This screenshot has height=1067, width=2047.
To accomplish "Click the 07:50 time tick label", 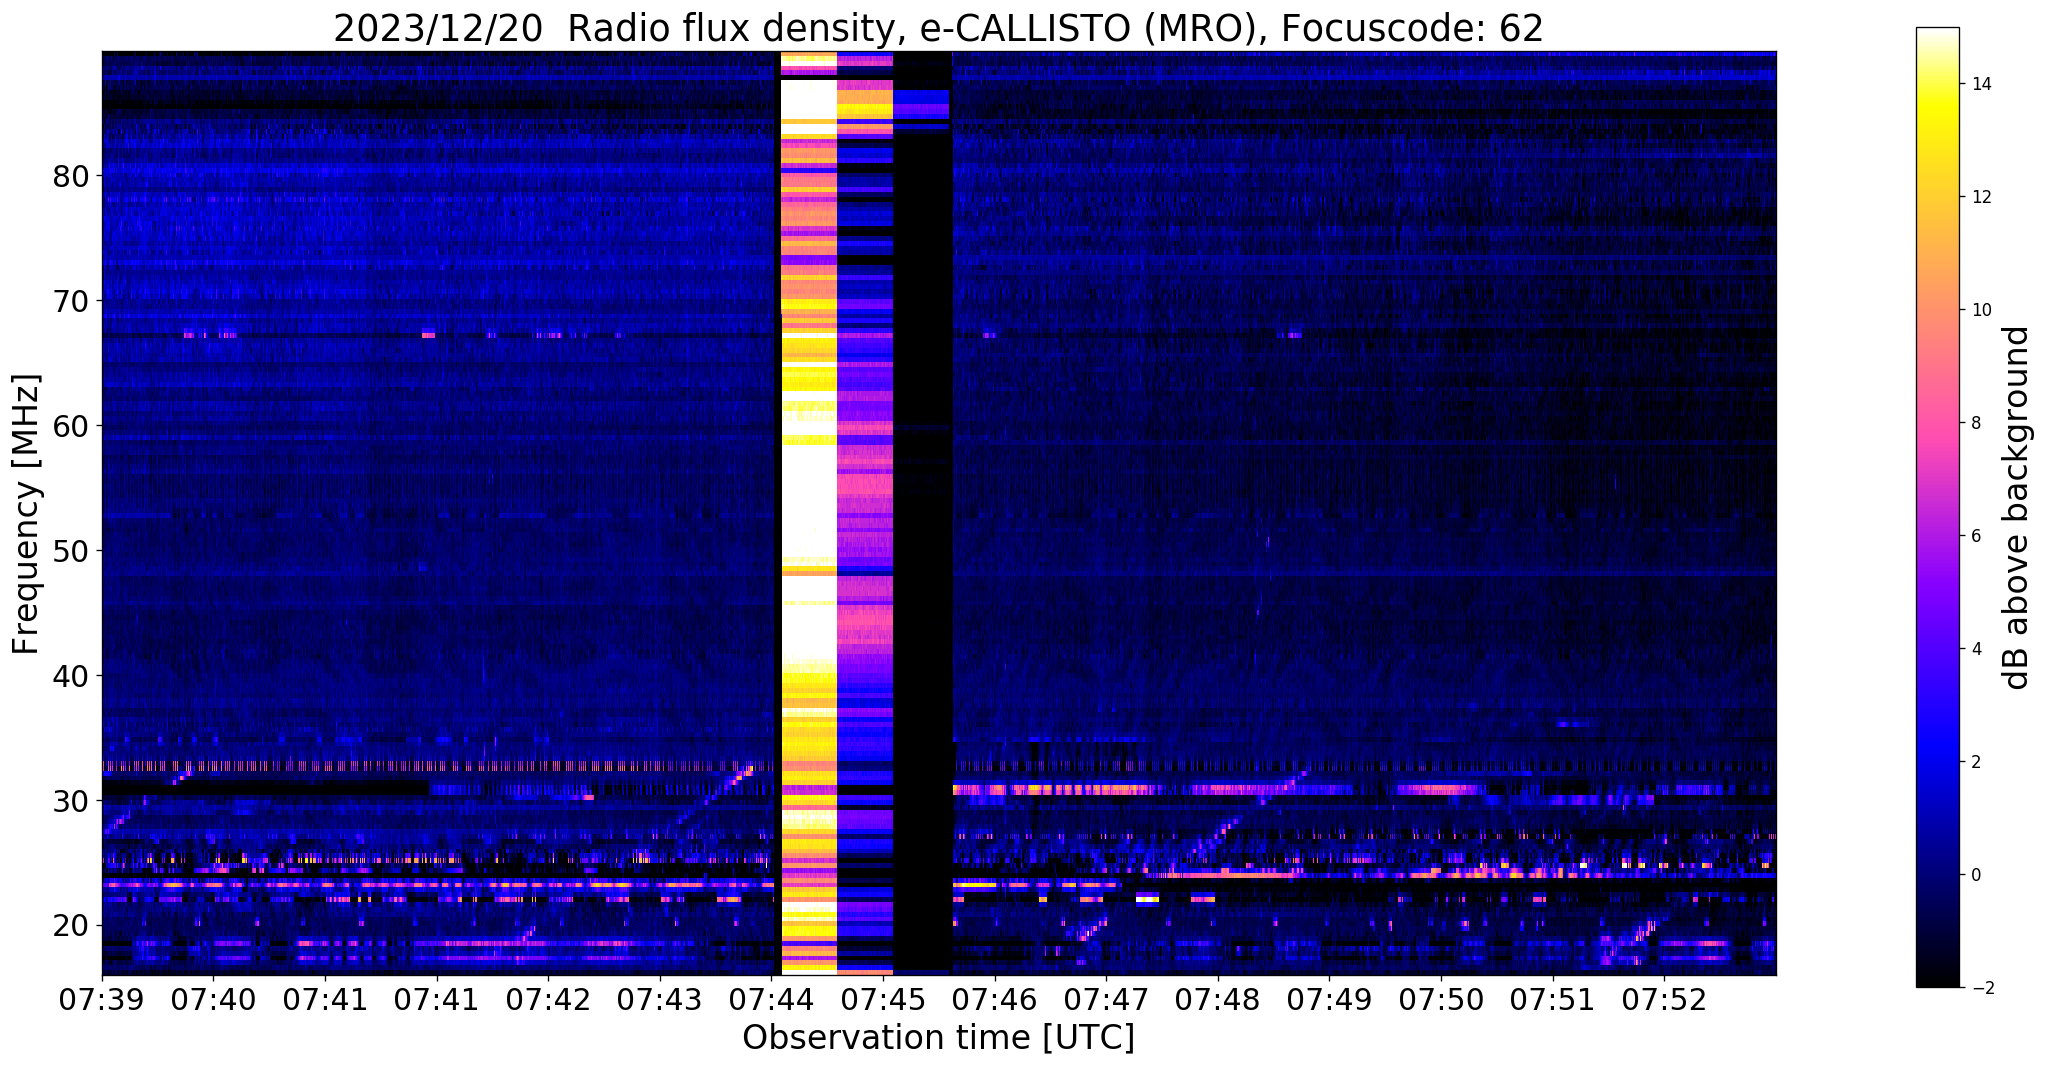I will click(x=1441, y=999).
